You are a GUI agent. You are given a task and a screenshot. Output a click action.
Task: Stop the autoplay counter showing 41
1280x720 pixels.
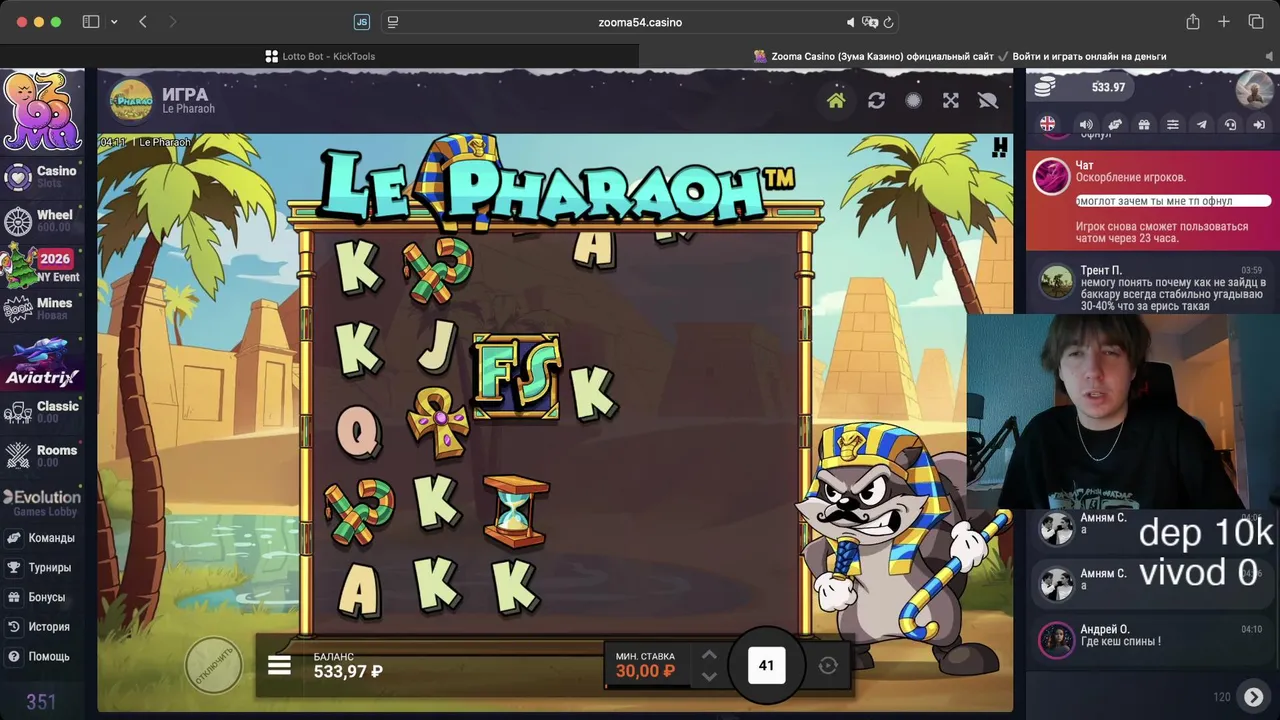click(x=766, y=665)
